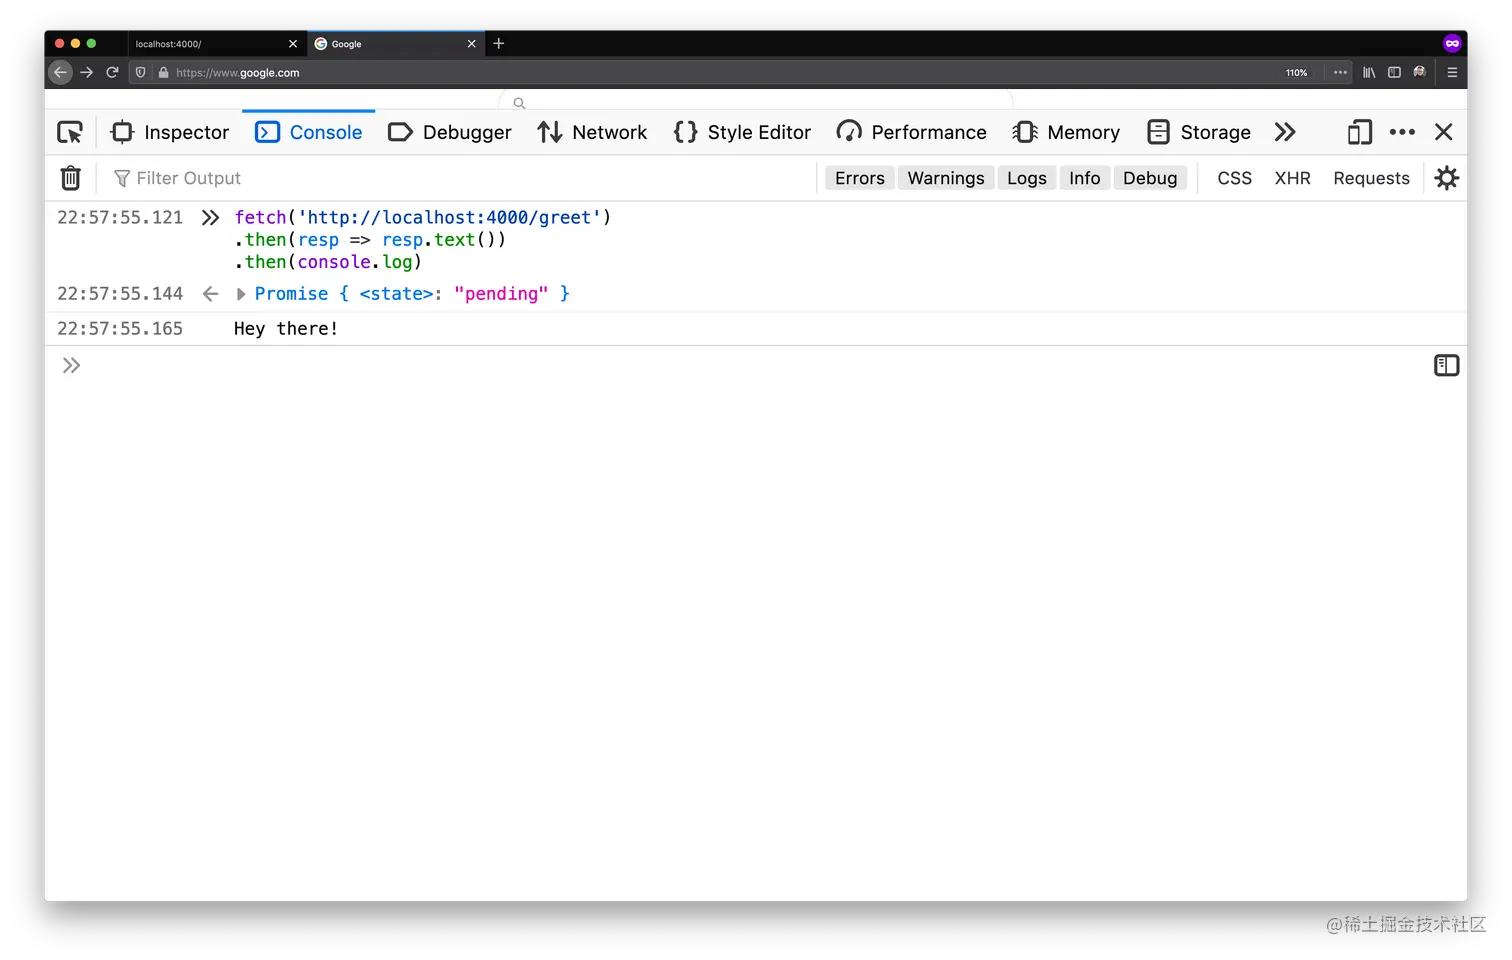Clear console output with trash icon
The image size is (1512, 960).
coord(71,178)
